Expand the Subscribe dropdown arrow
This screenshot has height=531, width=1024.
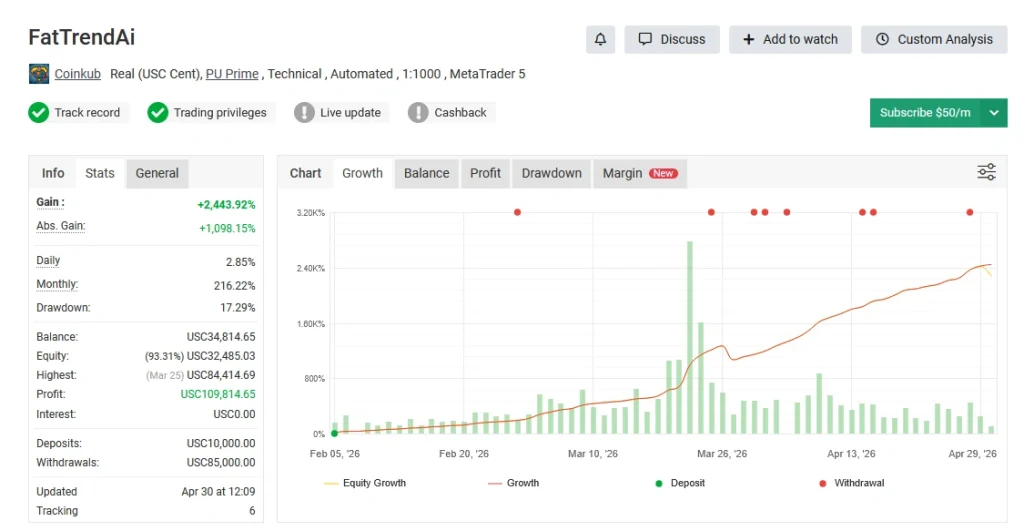994,113
